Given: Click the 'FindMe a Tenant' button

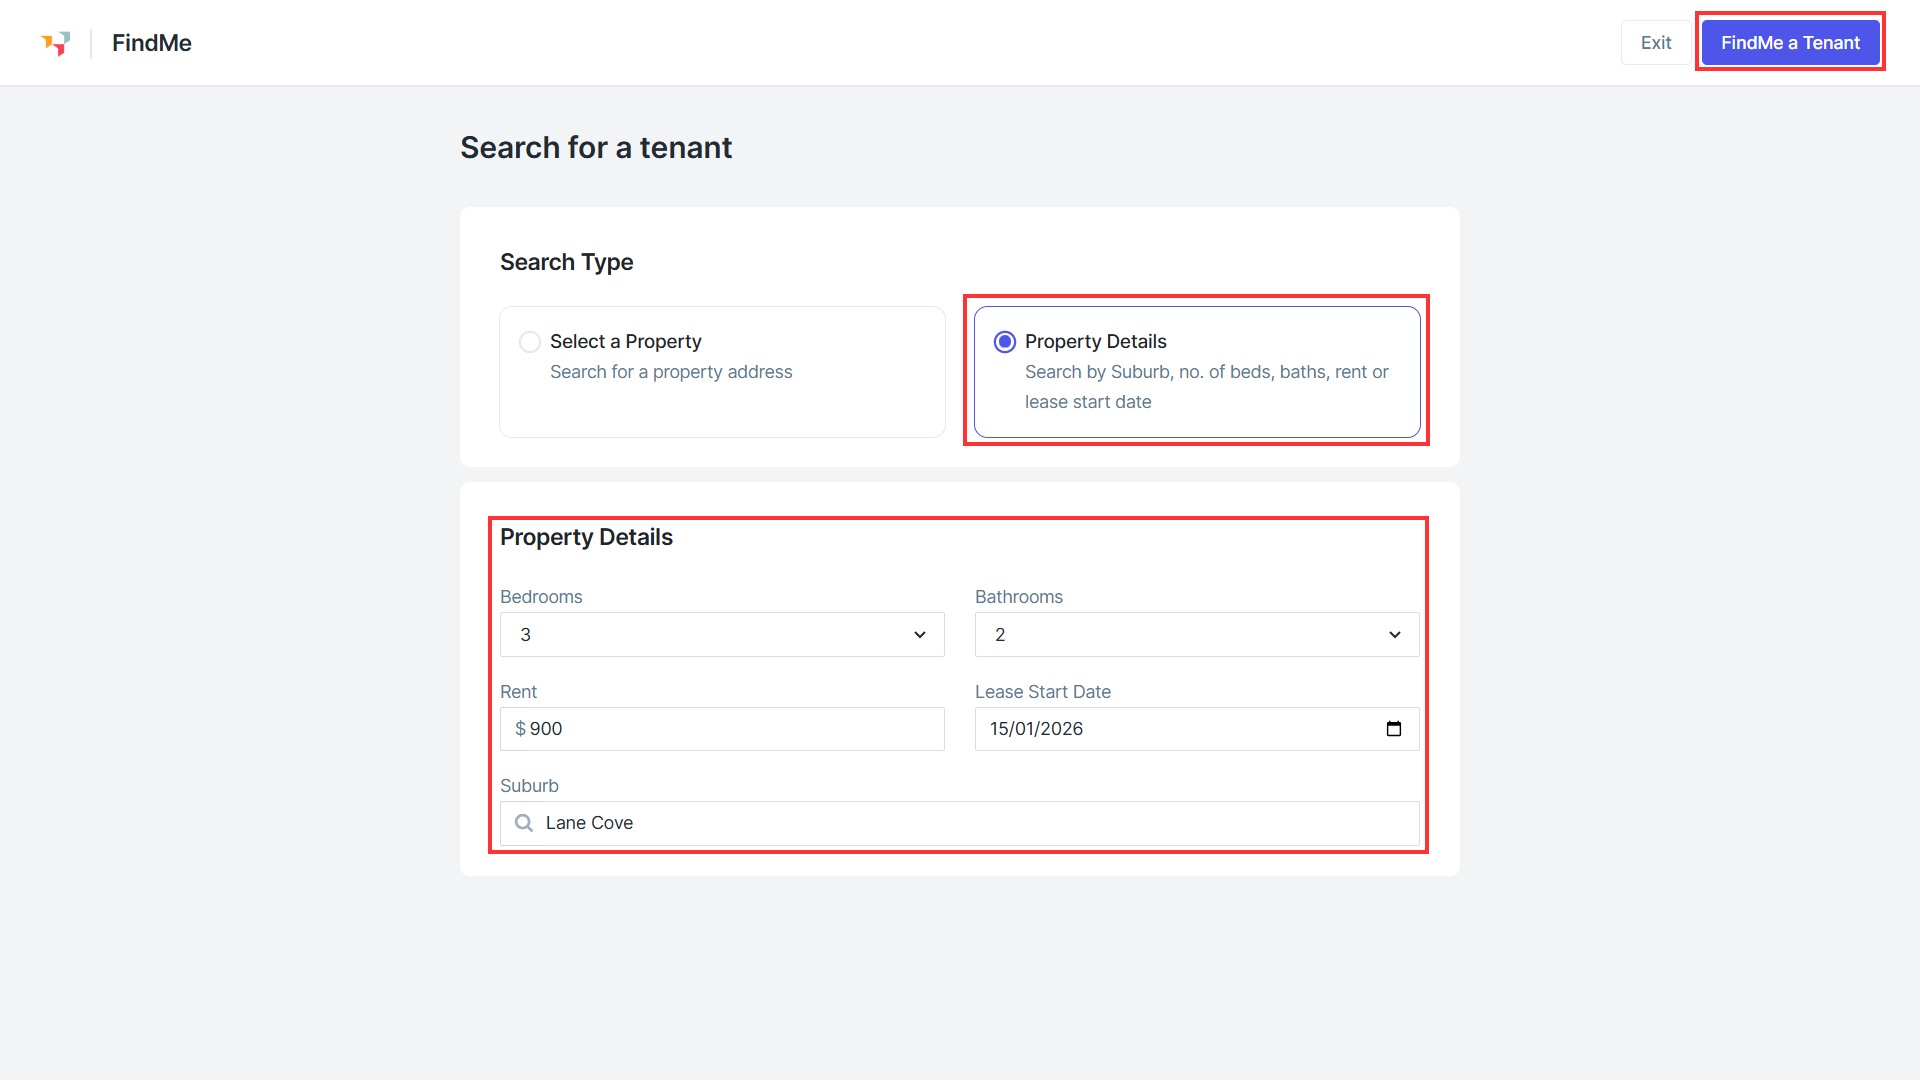Looking at the screenshot, I should [1790, 43].
